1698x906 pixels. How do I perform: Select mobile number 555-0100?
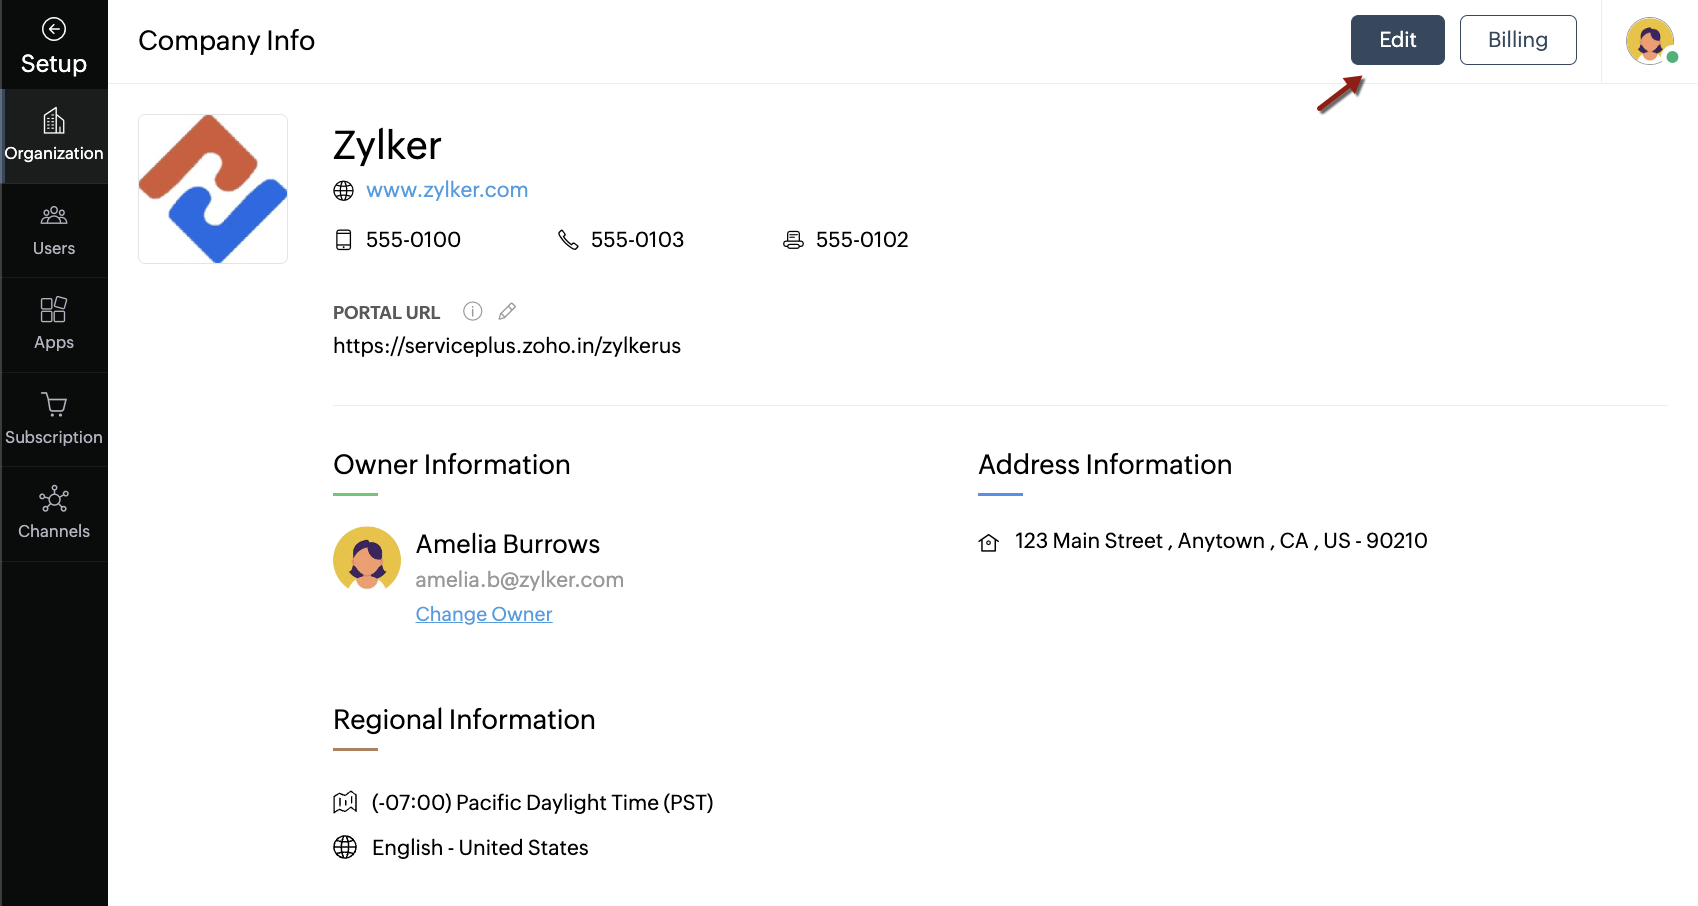point(413,240)
